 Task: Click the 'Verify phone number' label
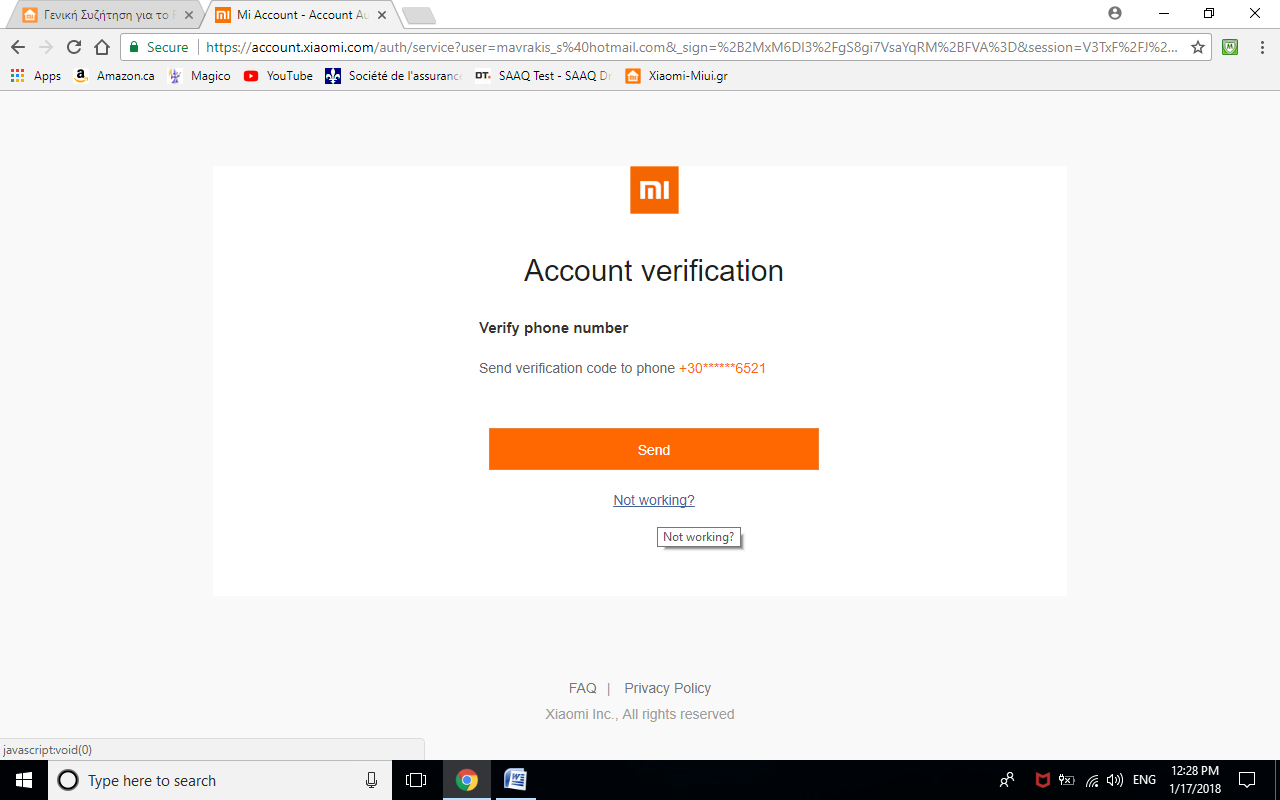coord(554,328)
